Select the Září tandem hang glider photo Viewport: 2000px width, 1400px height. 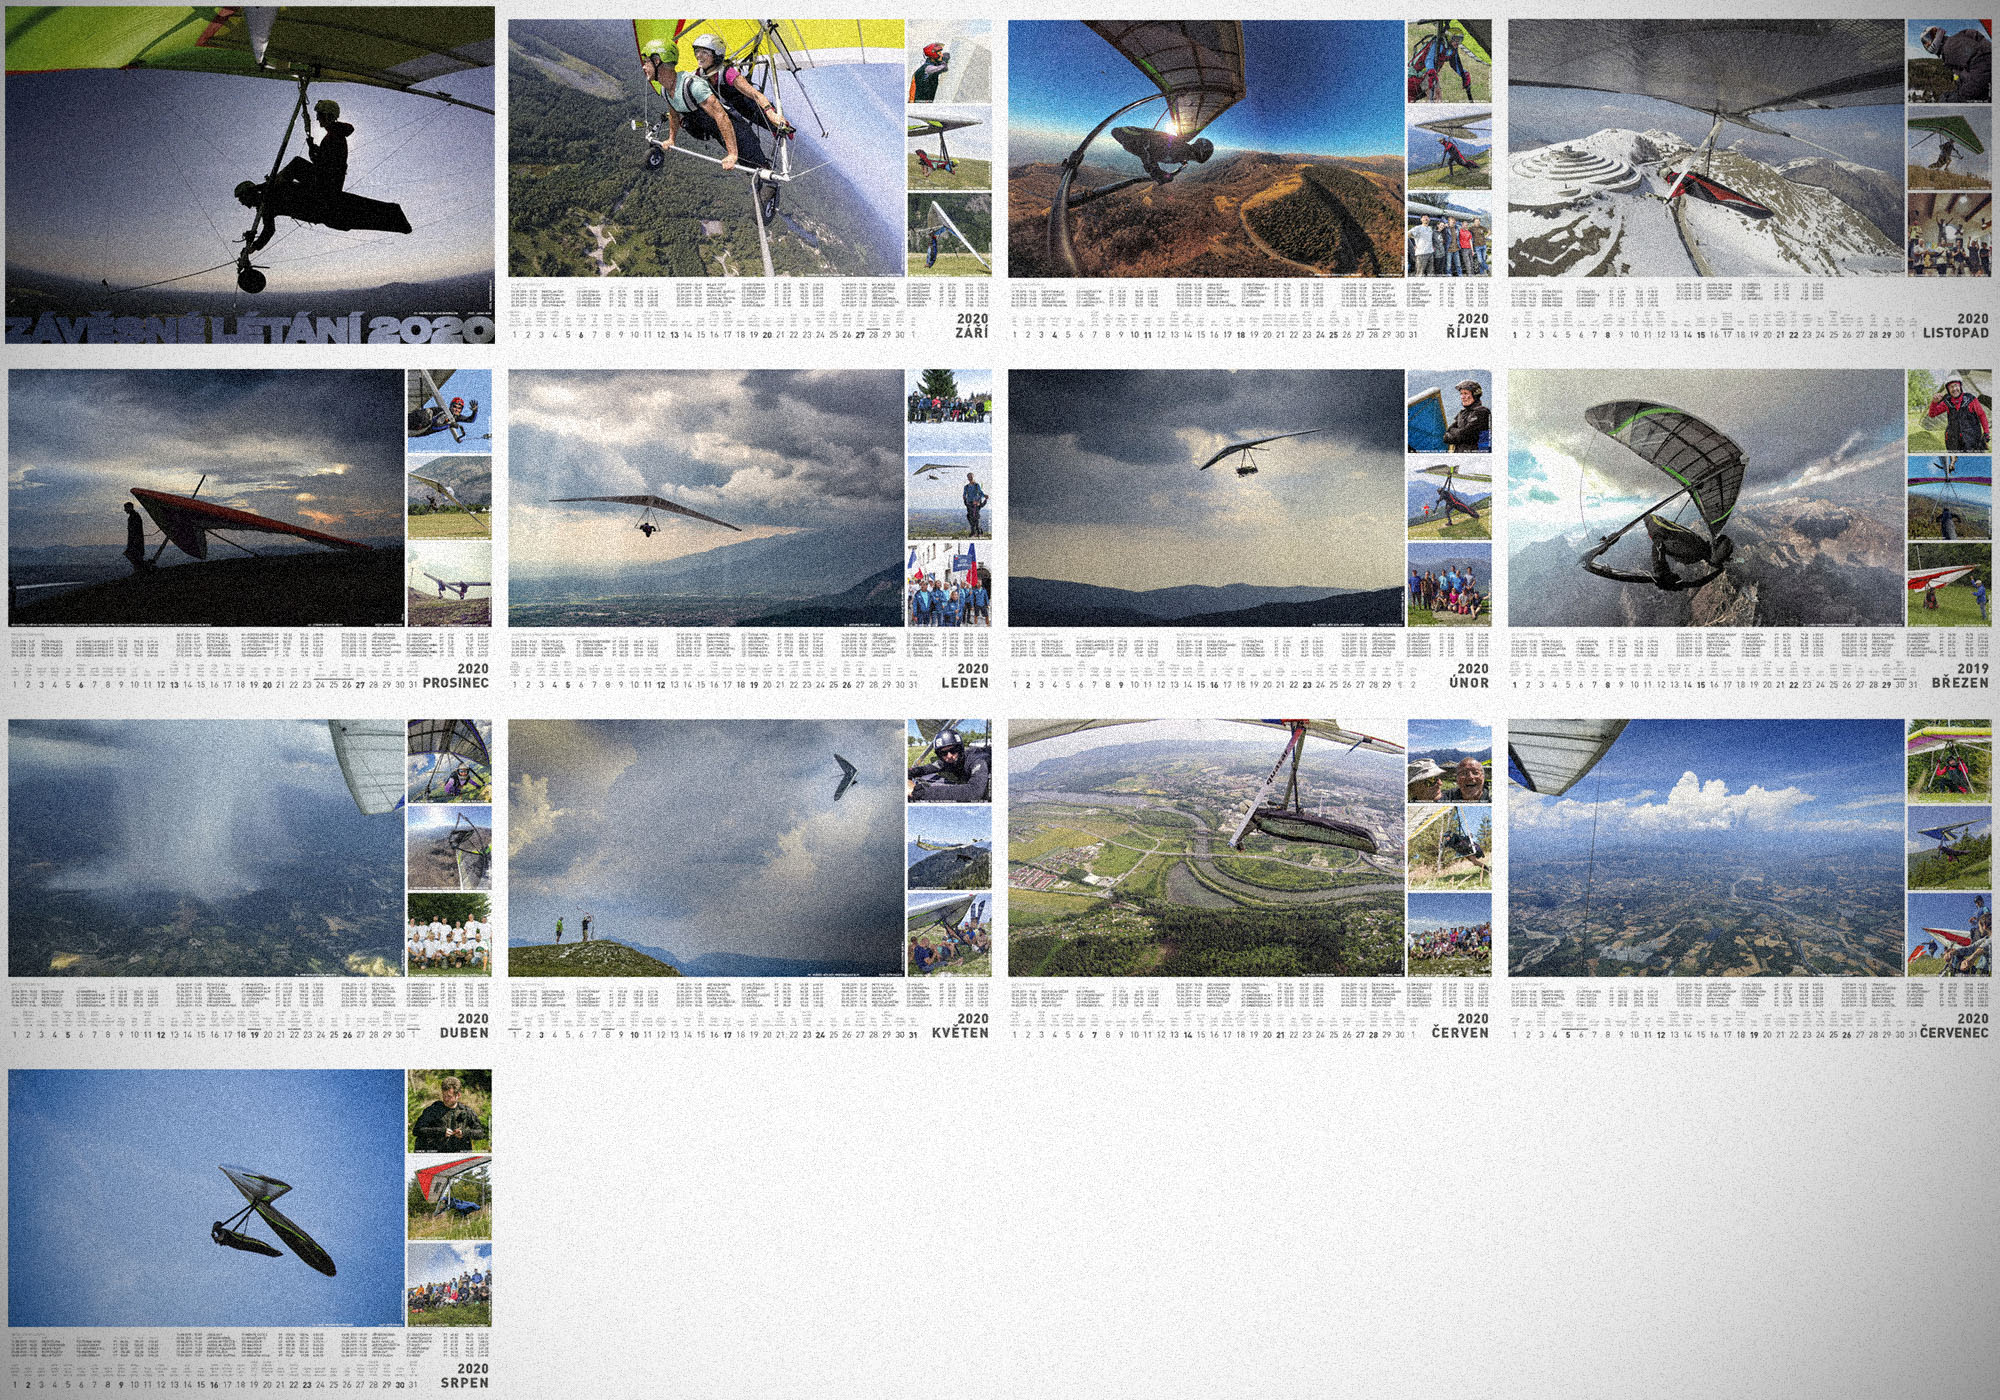click(706, 148)
